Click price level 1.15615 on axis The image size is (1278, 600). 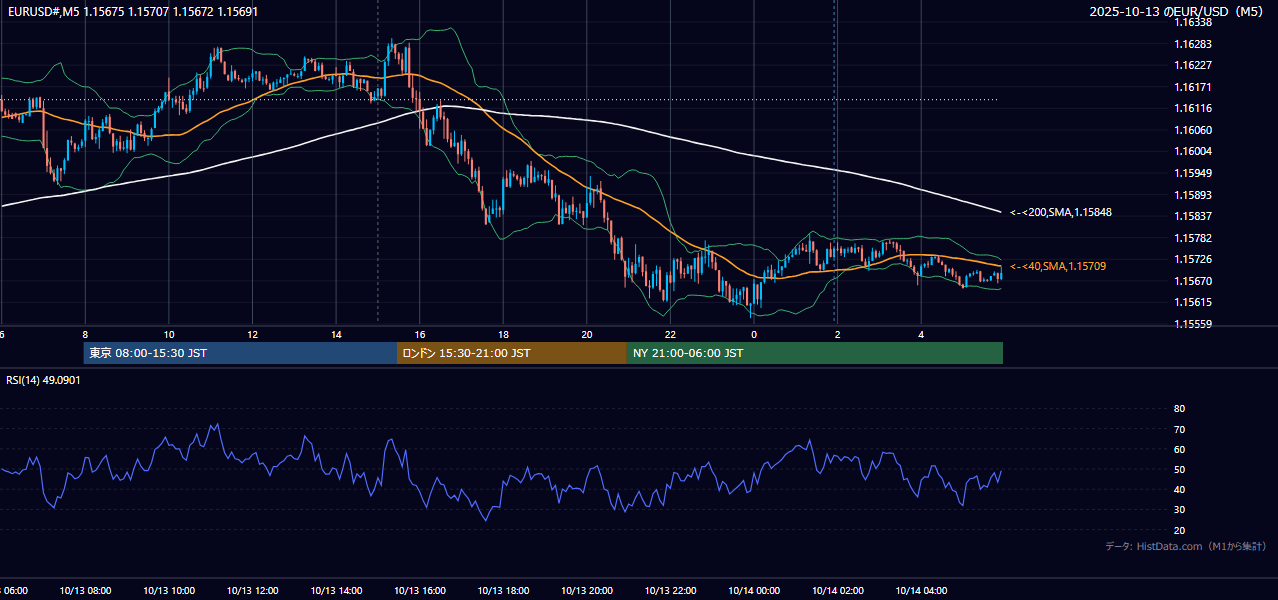[x=1192, y=302]
